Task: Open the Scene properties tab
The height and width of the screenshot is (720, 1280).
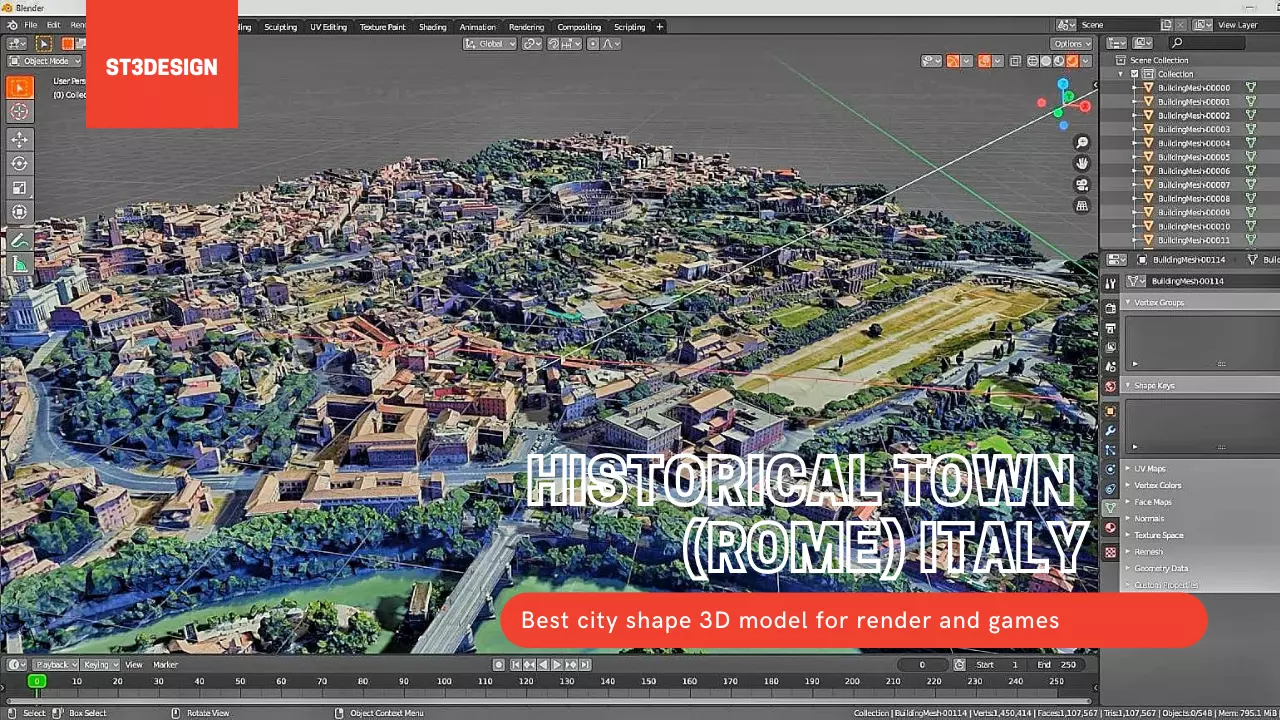Action: 1110,367
